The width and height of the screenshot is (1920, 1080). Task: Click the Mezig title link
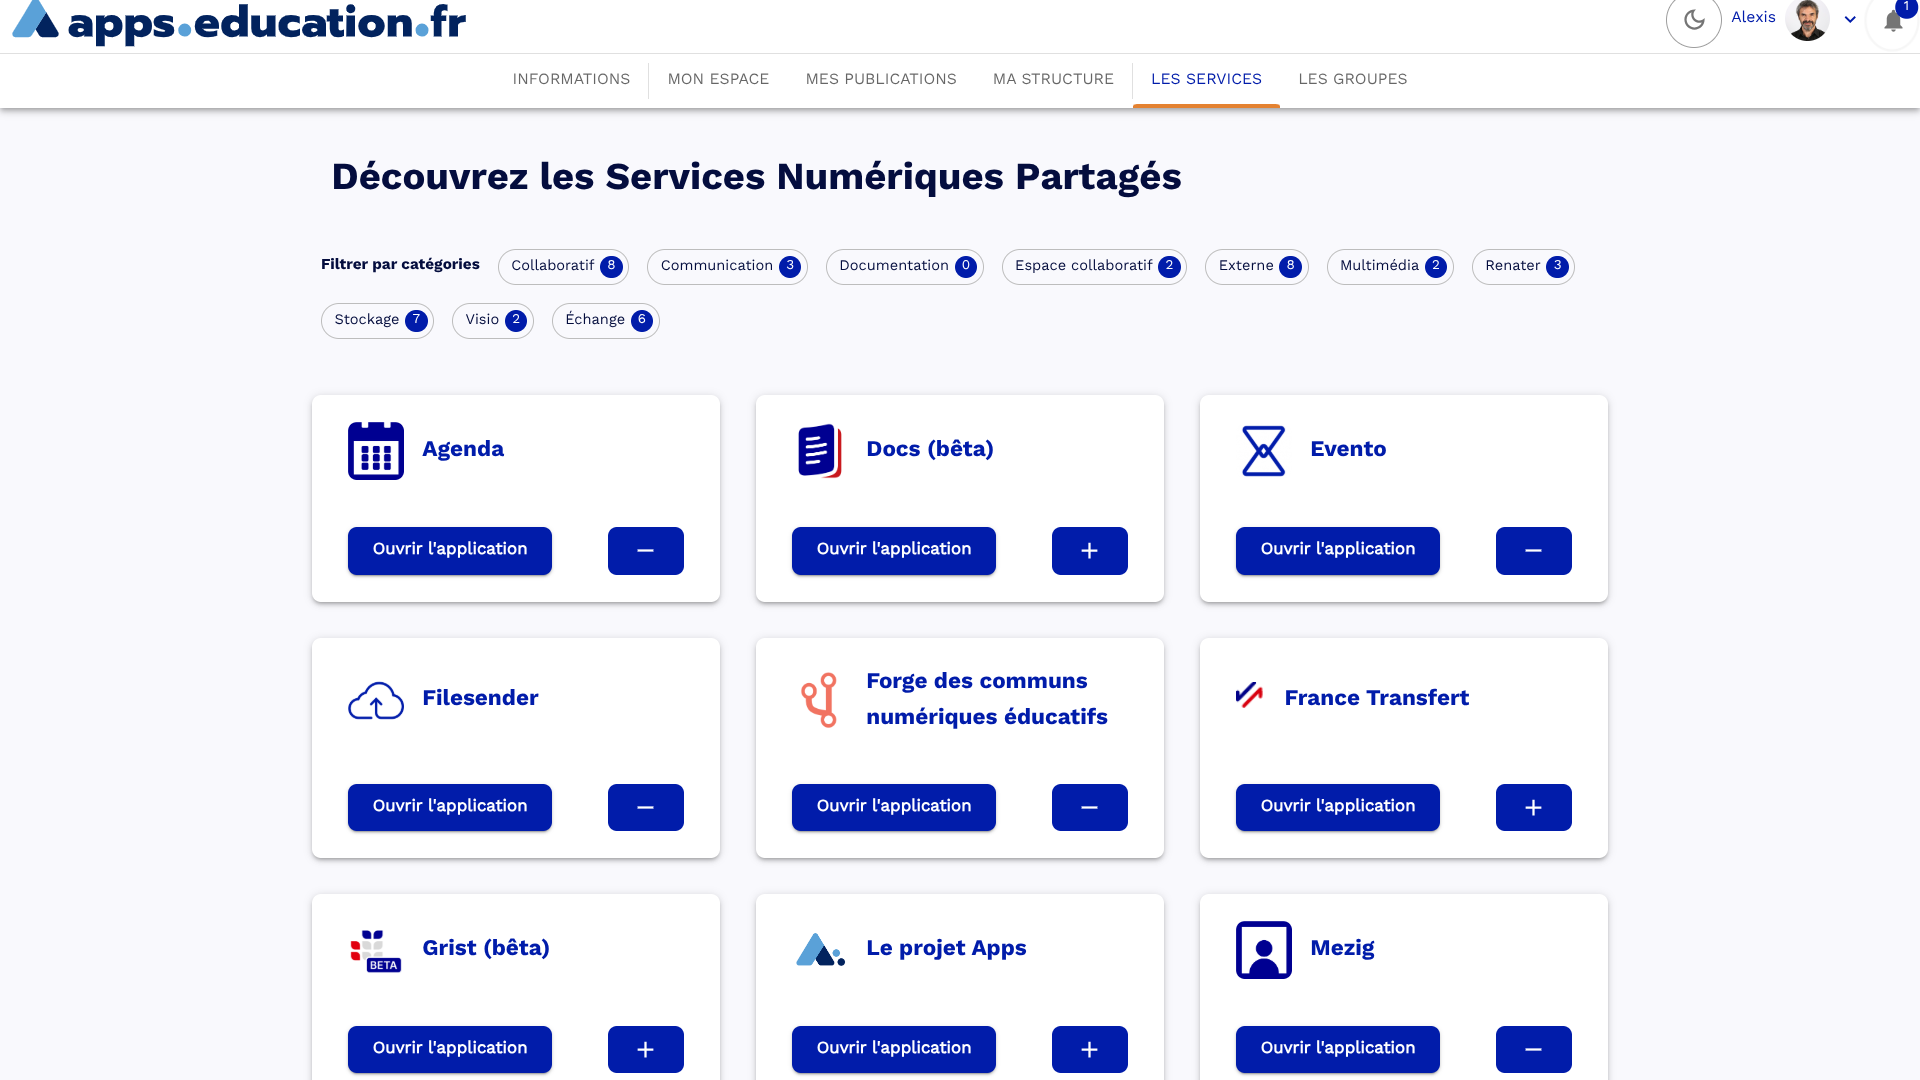tap(1342, 948)
